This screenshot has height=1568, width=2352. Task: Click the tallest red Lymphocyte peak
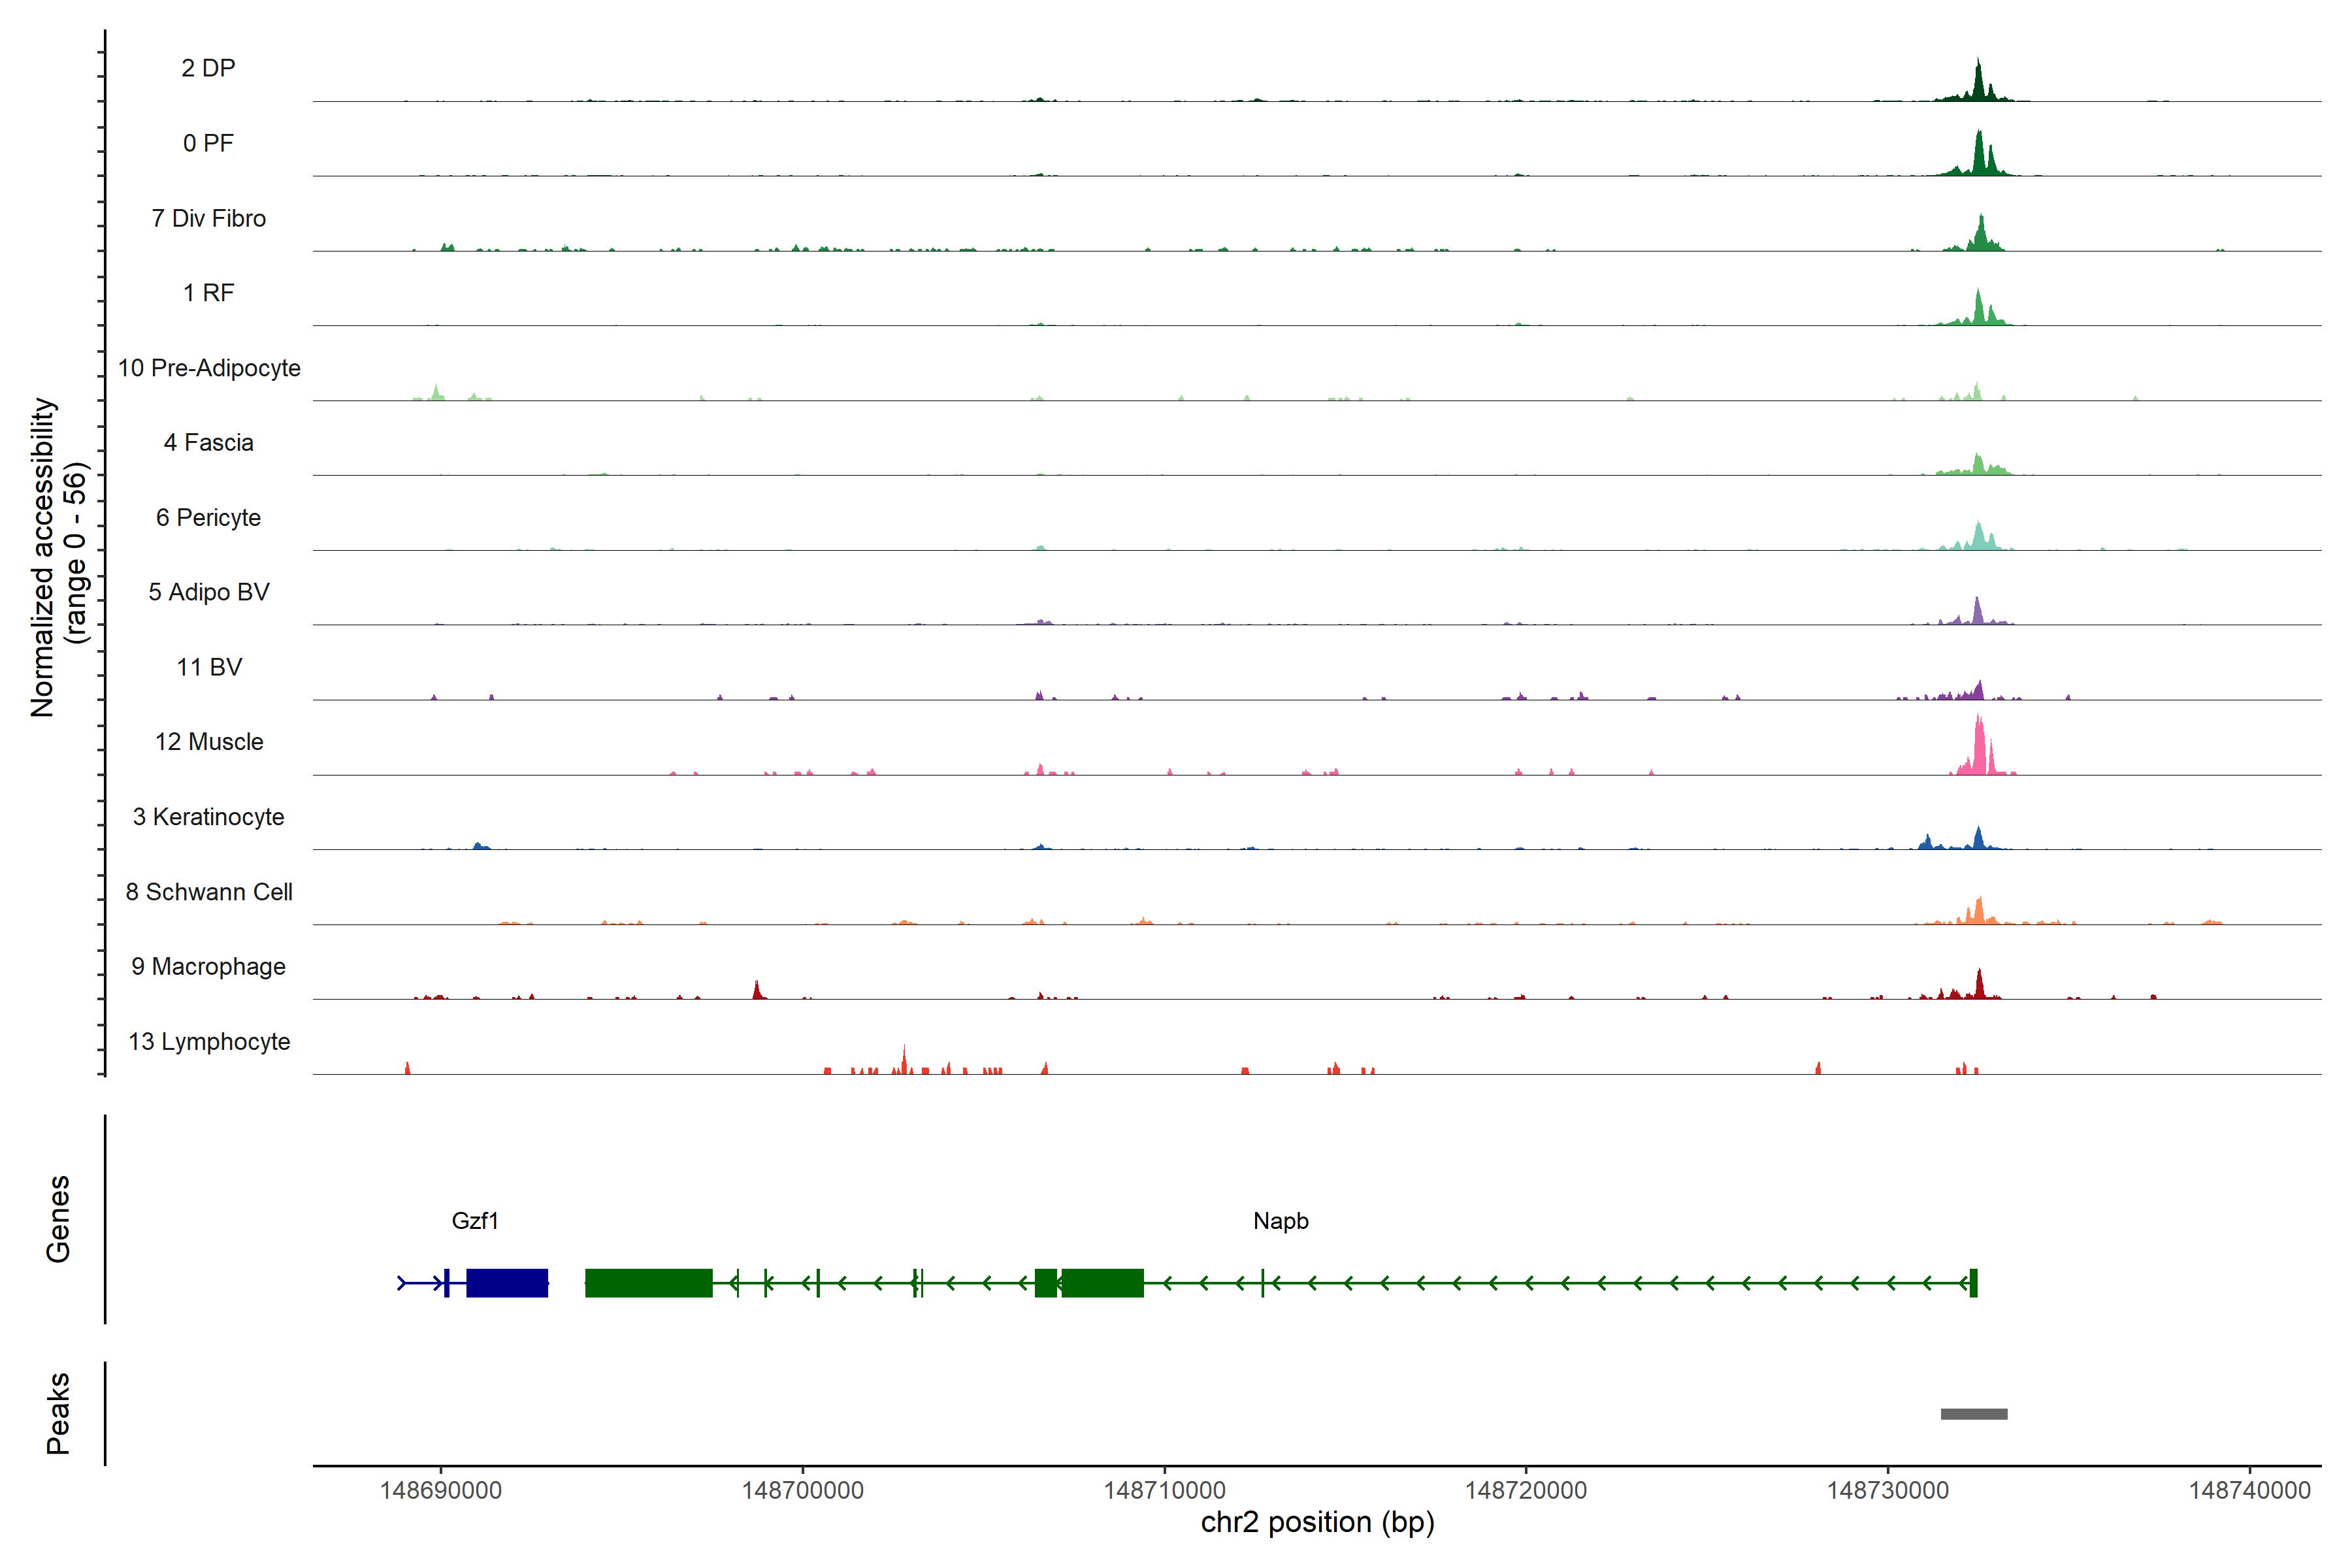[904, 1062]
